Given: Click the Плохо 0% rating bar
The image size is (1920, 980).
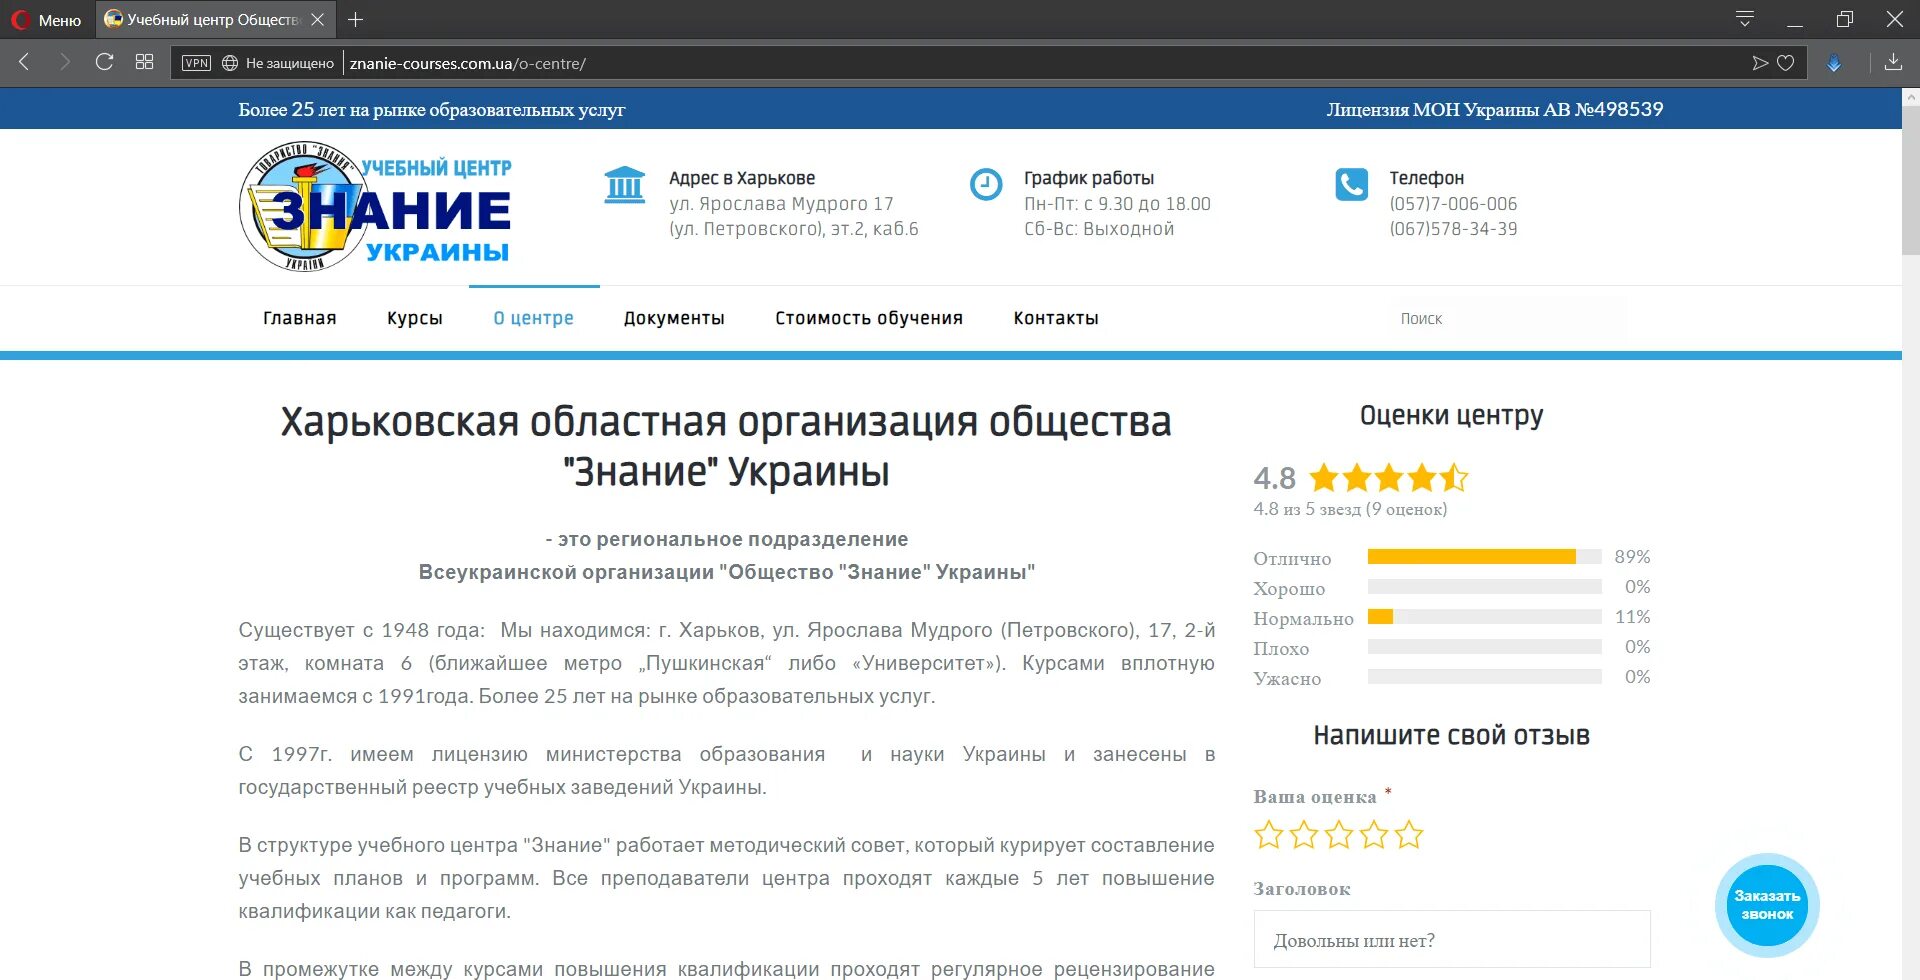Looking at the screenshot, I should tap(1485, 647).
